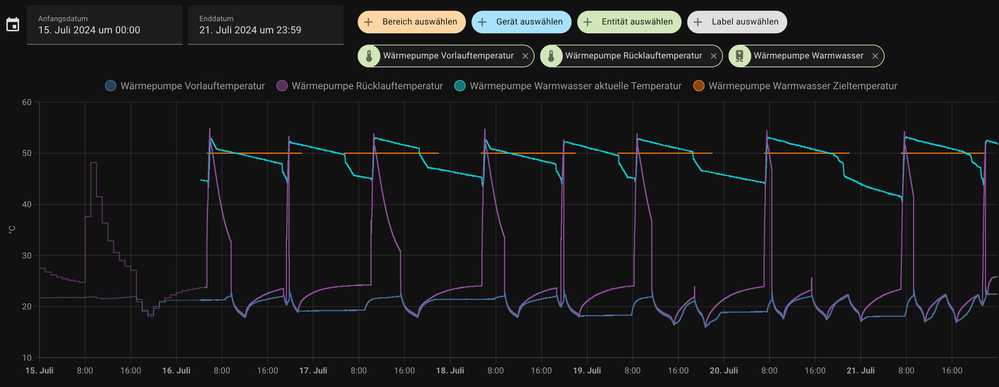Click the 40 y-axis value

coord(27,204)
